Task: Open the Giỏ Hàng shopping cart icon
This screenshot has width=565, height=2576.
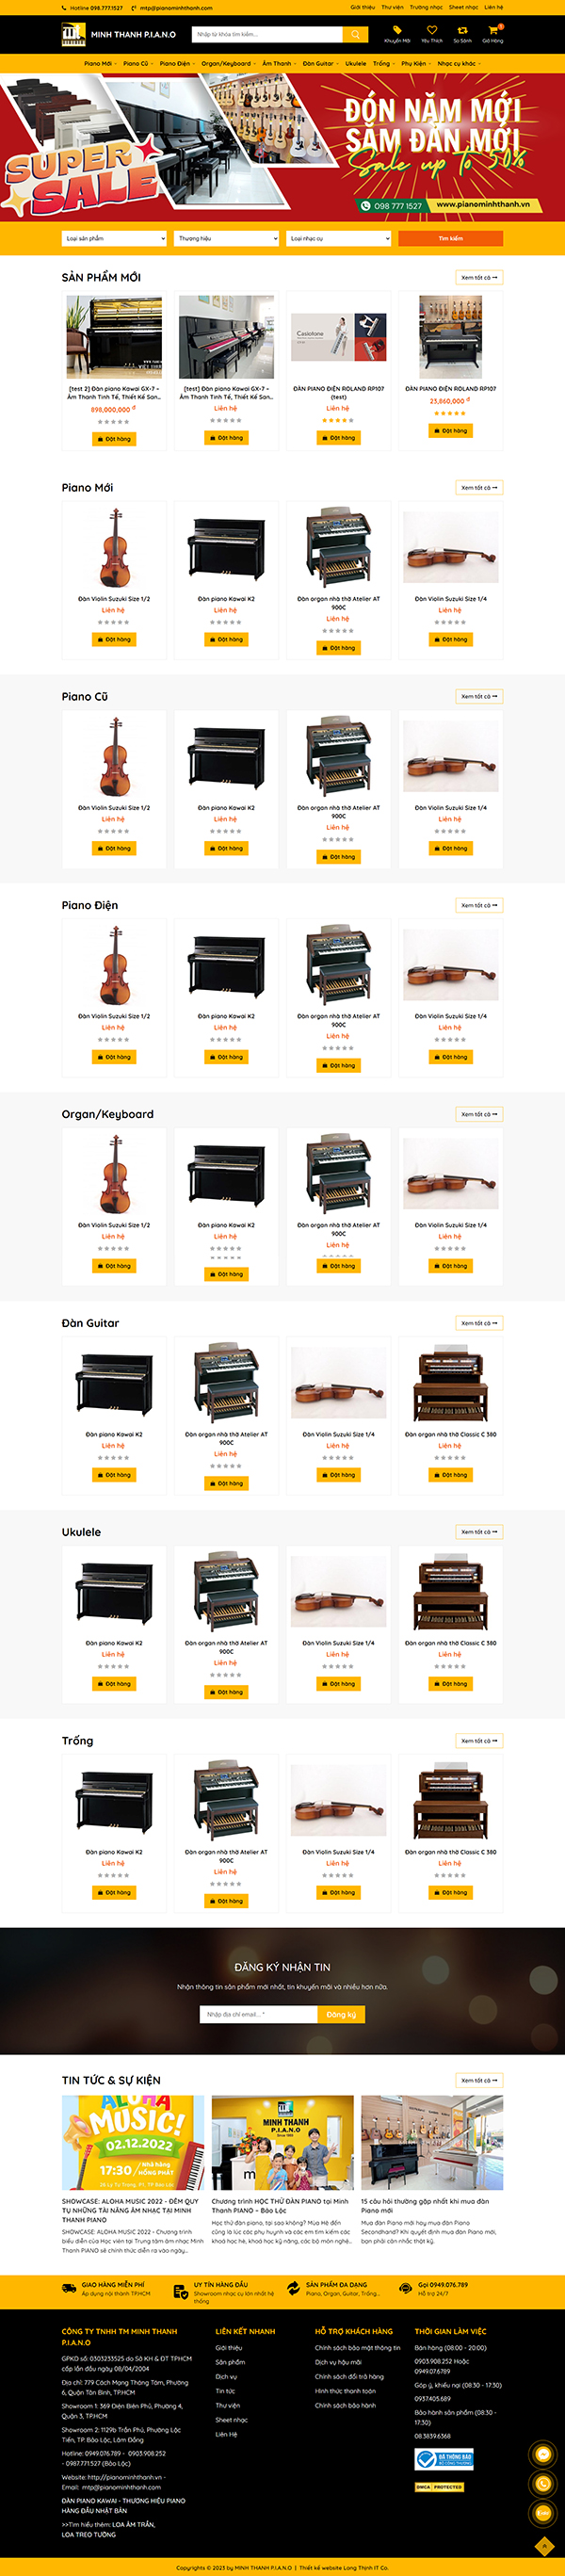Action: [x=493, y=34]
